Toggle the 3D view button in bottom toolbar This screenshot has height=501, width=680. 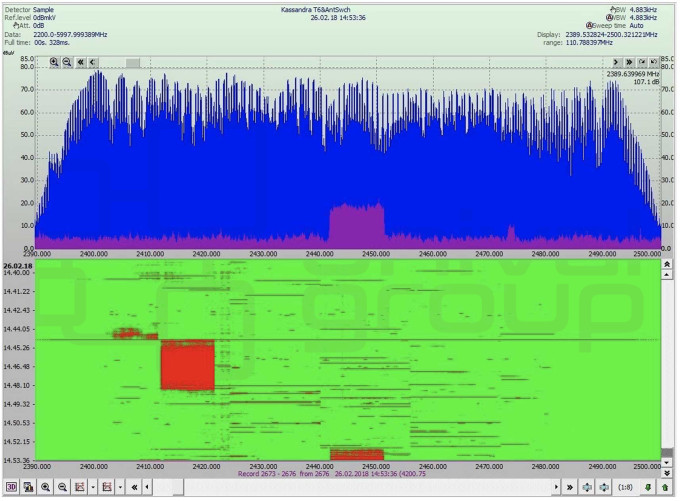(11, 487)
